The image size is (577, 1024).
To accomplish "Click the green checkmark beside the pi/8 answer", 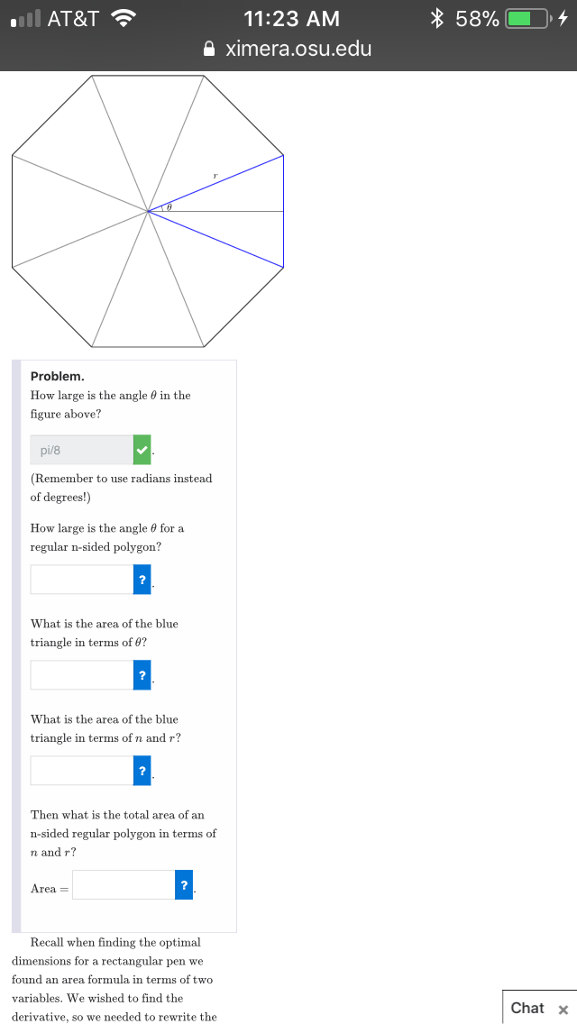I will (x=141, y=449).
